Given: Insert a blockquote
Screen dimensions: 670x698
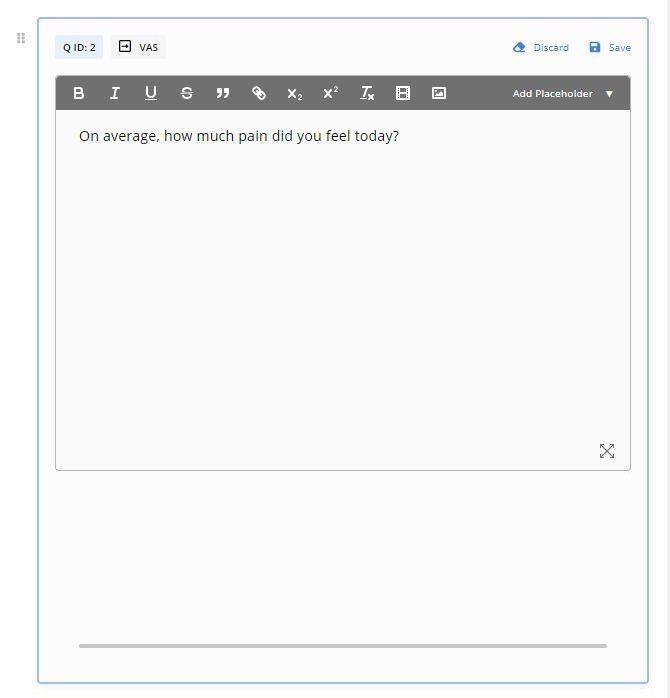Looking at the screenshot, I should 223,93.
